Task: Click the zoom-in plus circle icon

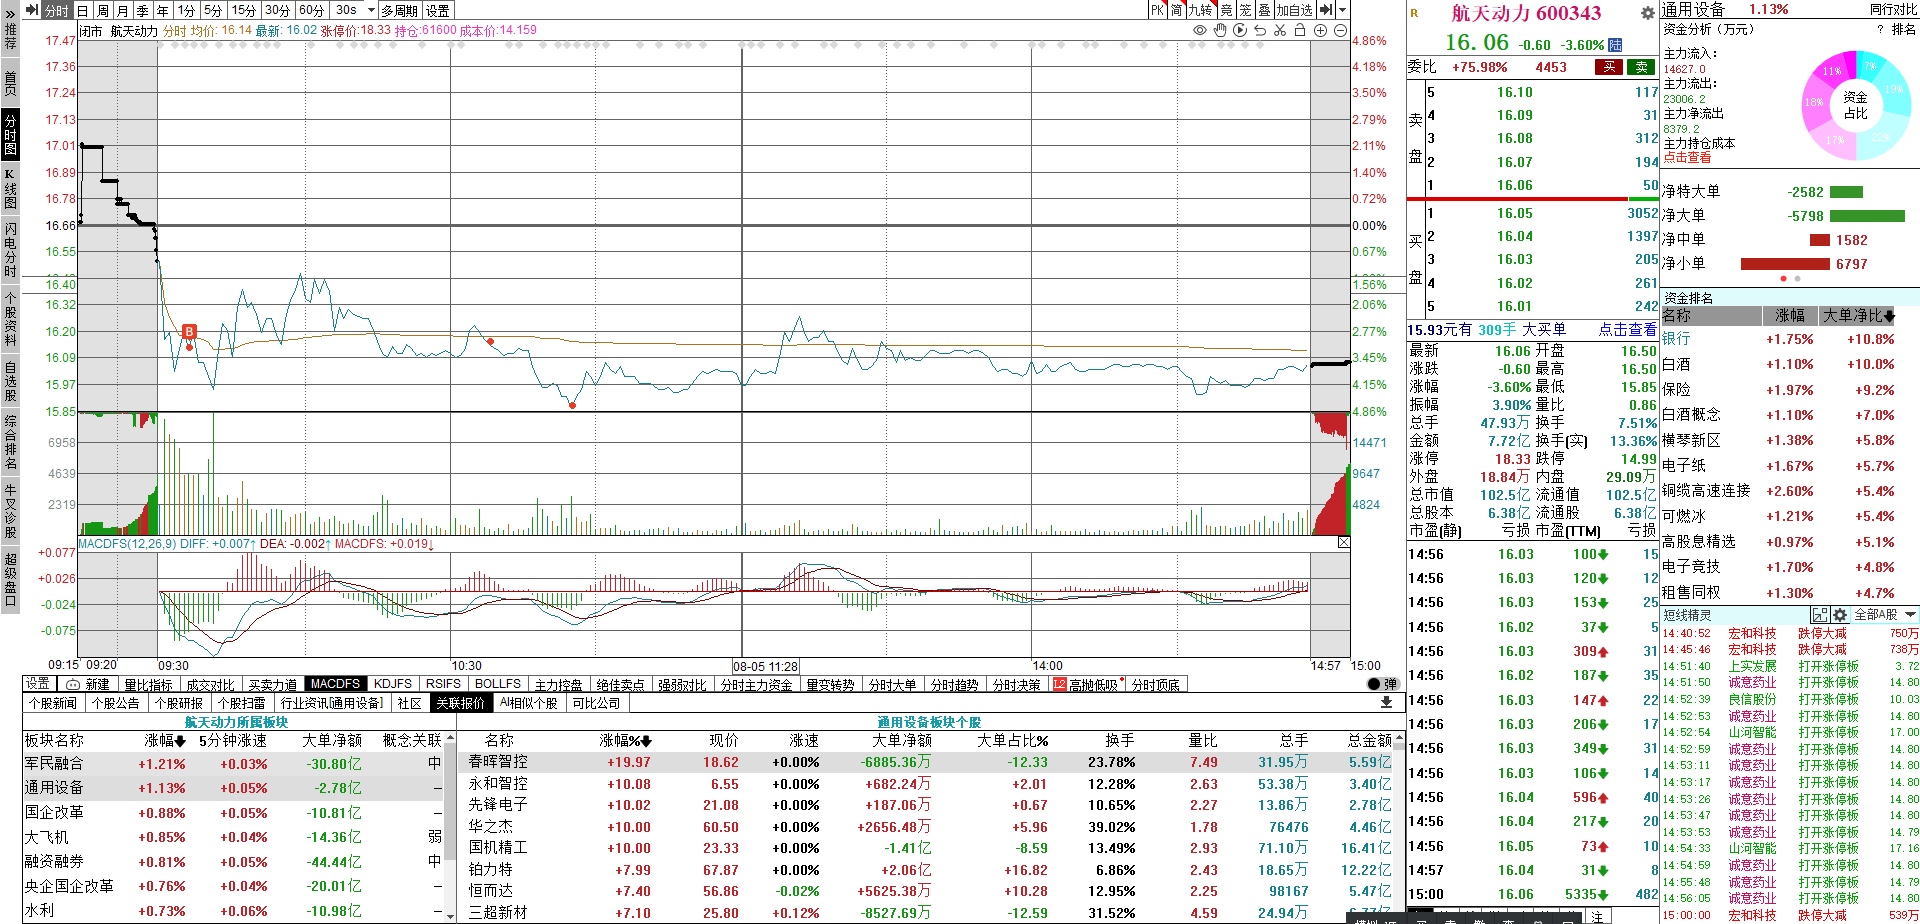Action: [x=1320, y=30]
